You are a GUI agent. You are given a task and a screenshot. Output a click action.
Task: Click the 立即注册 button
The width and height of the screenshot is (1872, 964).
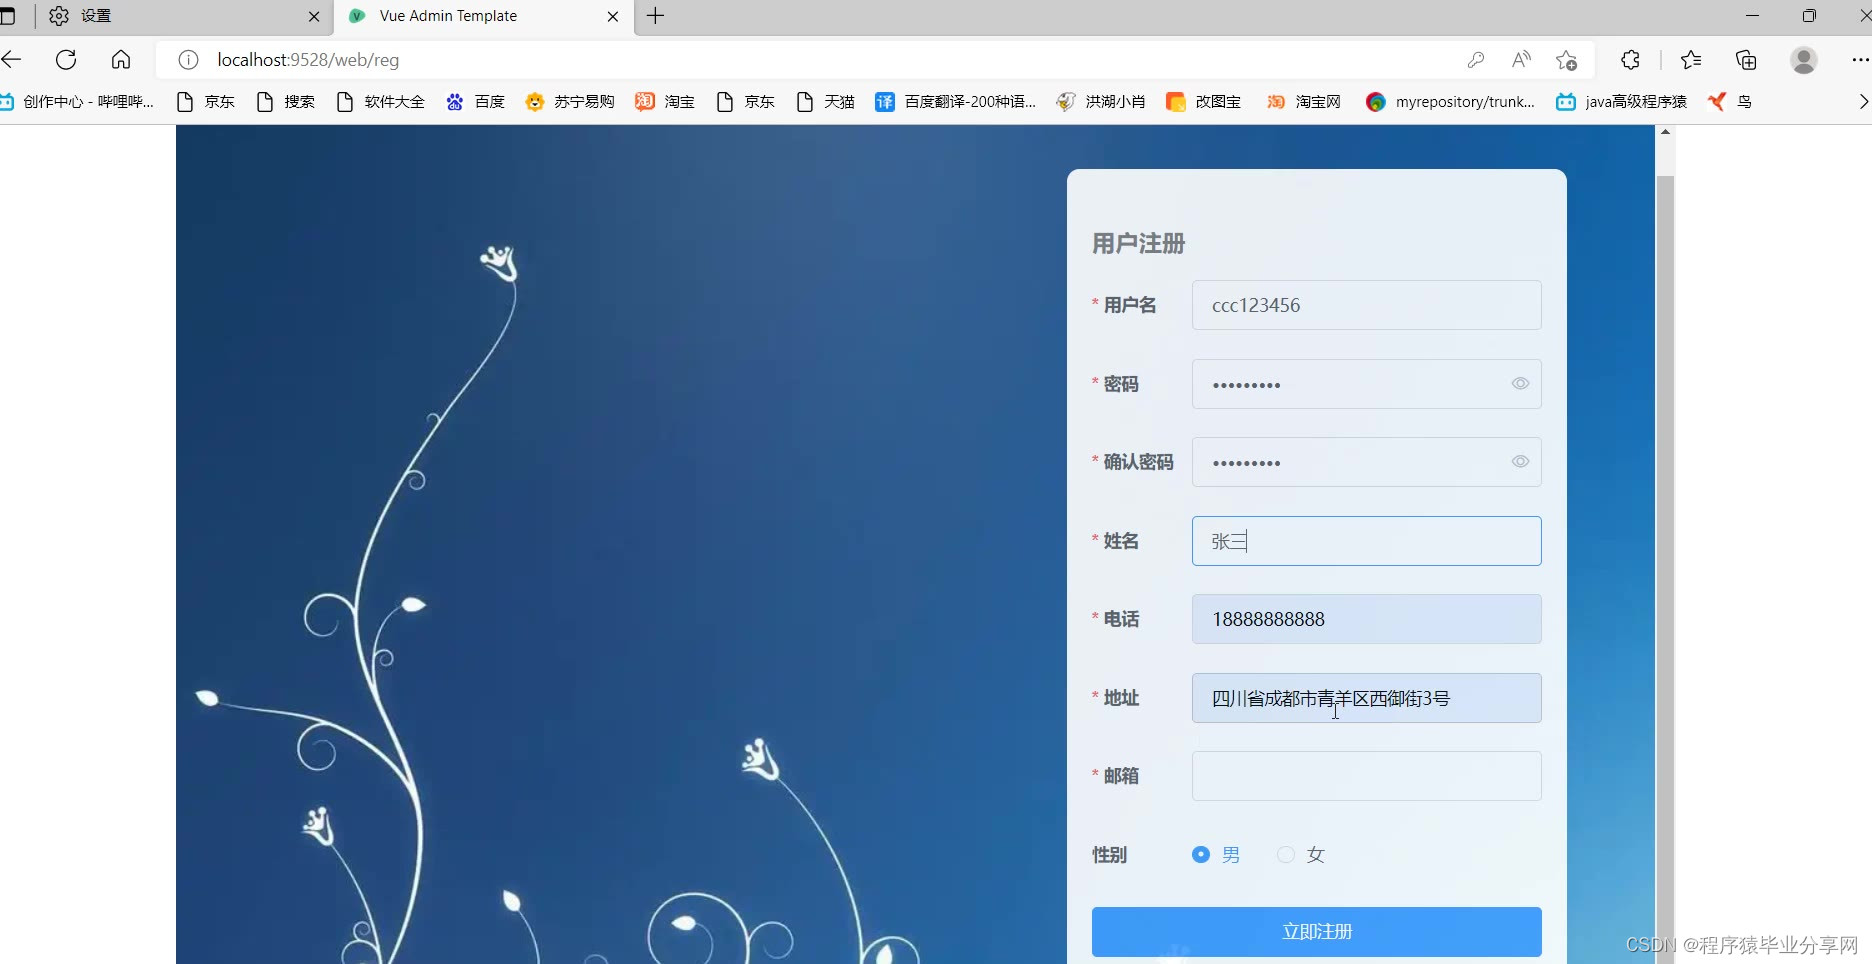tap(1317, 932)
